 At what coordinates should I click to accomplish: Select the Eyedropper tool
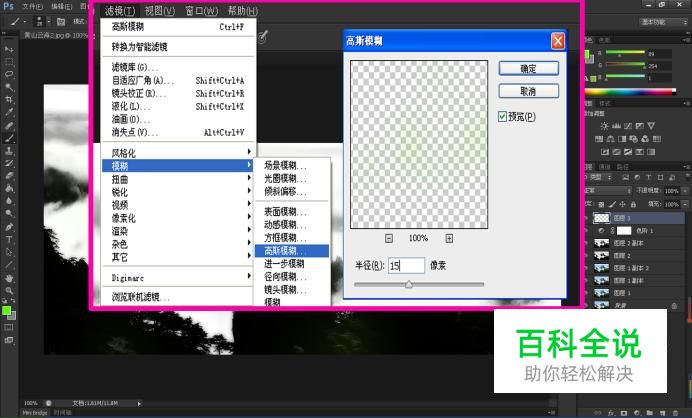coord(9,112)
